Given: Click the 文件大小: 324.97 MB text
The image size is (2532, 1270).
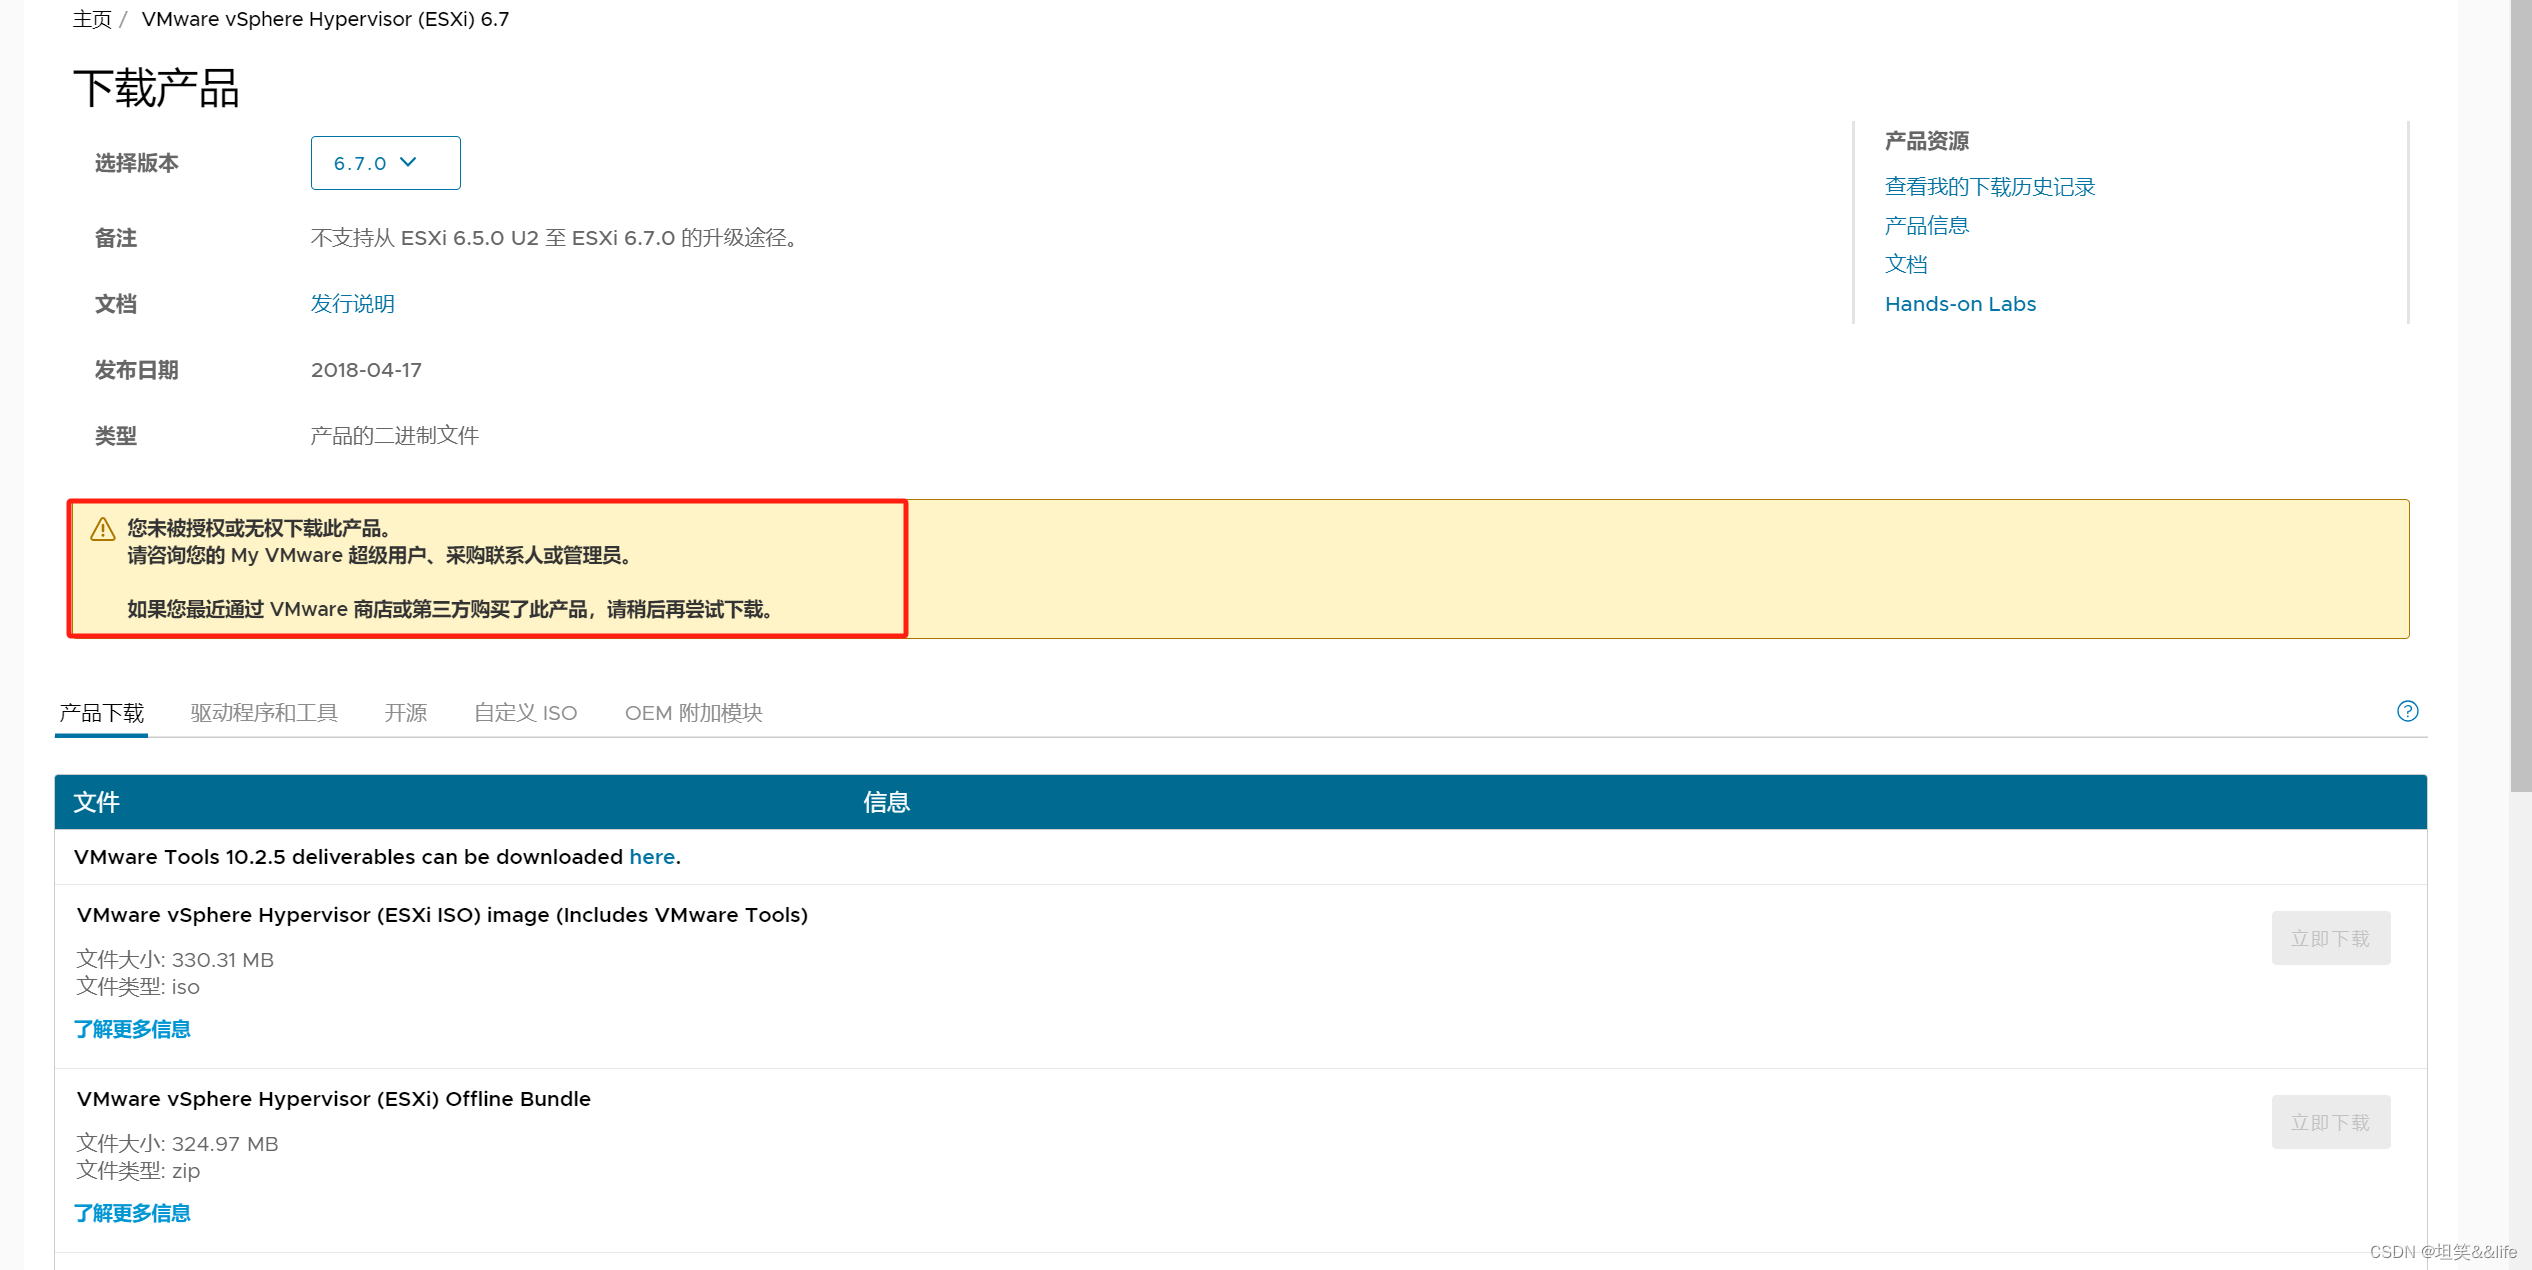Looking at the screenshot, I should pyautogui.click(x=177, y=1144).
